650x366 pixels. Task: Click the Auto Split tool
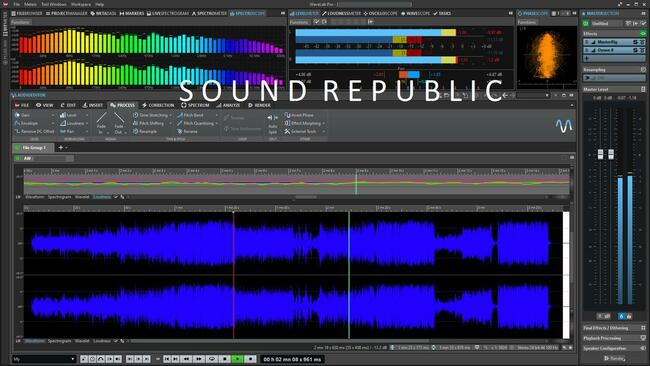tap(272, 124)
